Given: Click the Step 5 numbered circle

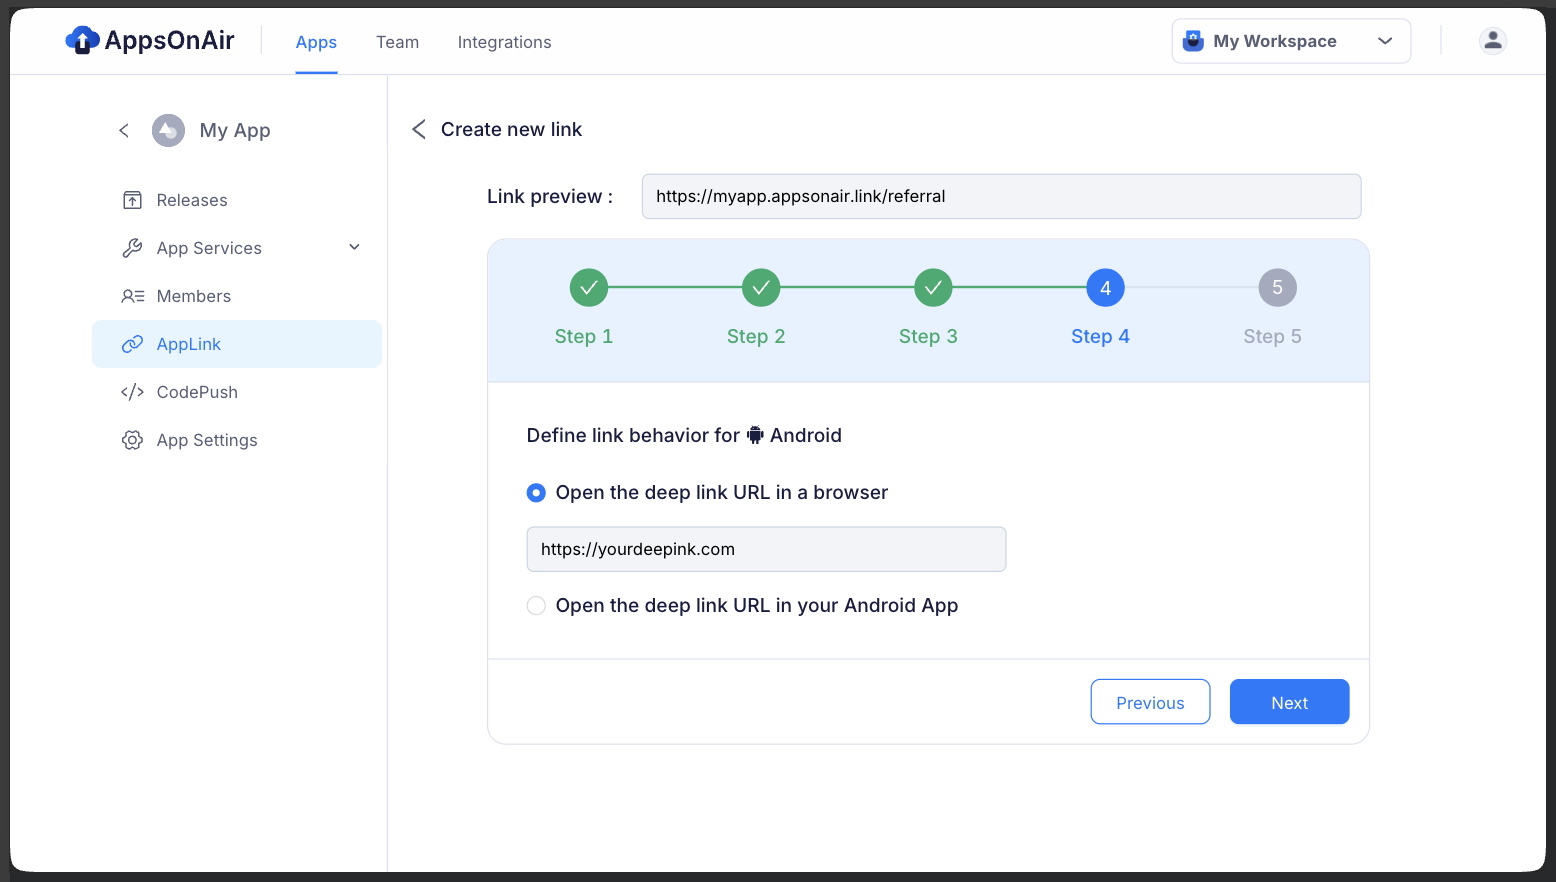Looking at the screenshot, I should (1277, 288).
